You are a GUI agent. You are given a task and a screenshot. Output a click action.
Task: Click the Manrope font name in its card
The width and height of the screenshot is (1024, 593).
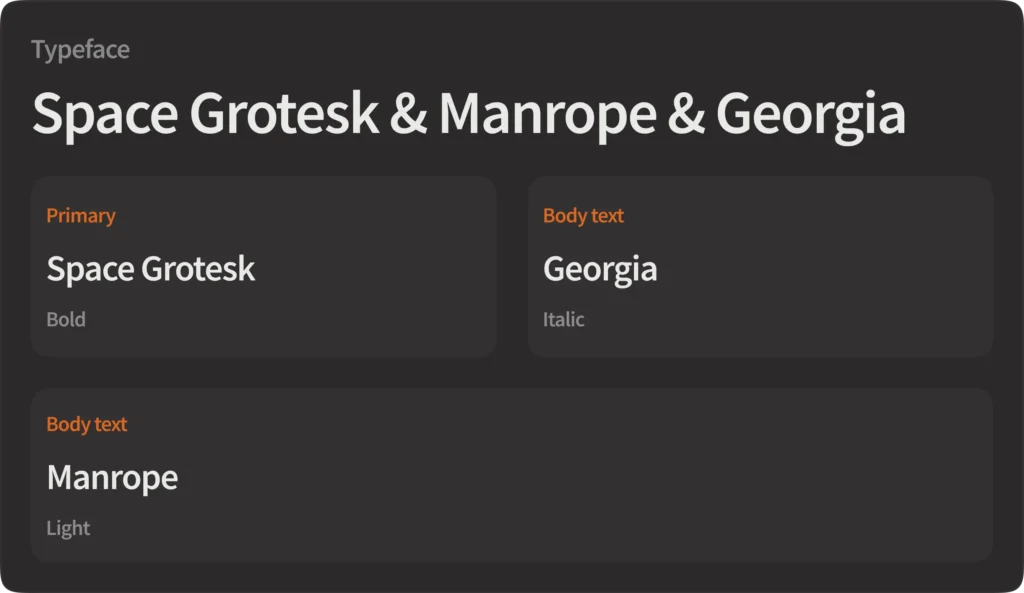pos(112,478)
